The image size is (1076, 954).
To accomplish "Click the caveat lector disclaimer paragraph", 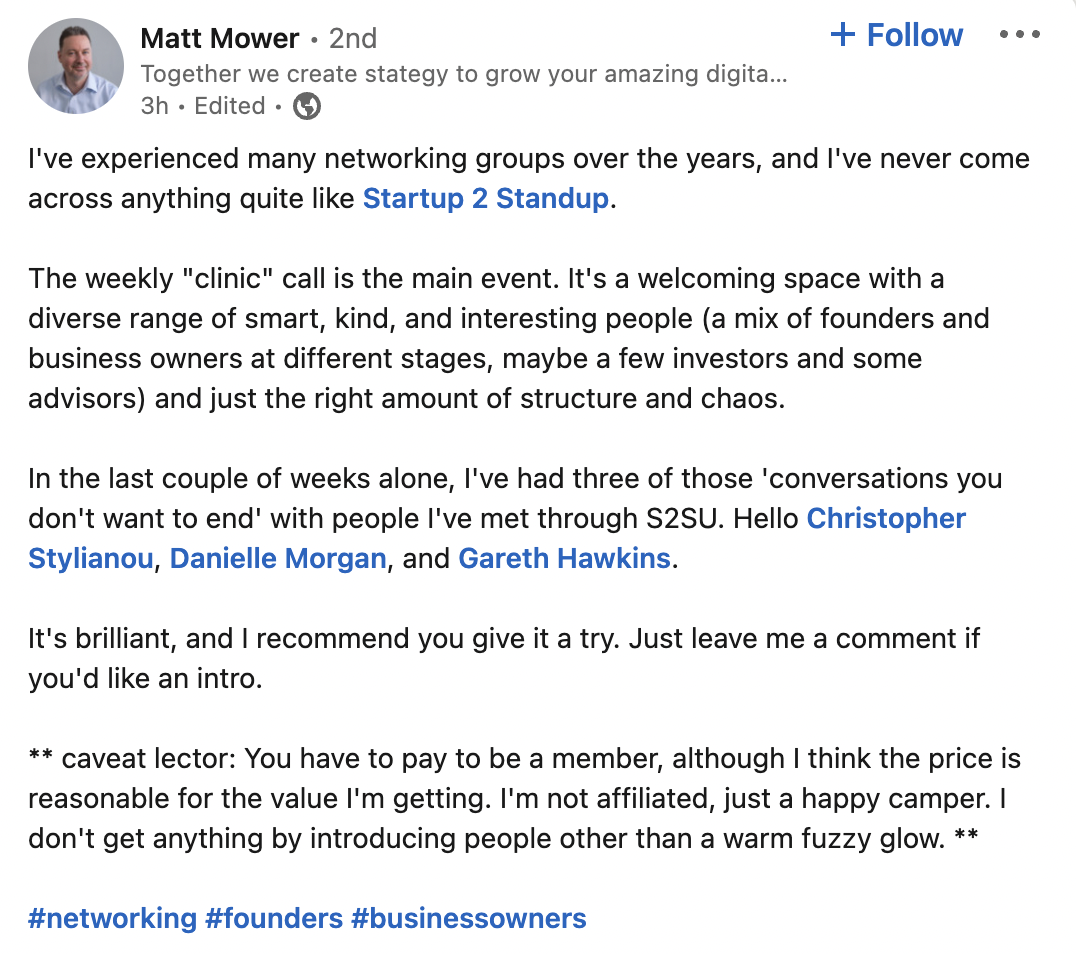I will 525,799.
